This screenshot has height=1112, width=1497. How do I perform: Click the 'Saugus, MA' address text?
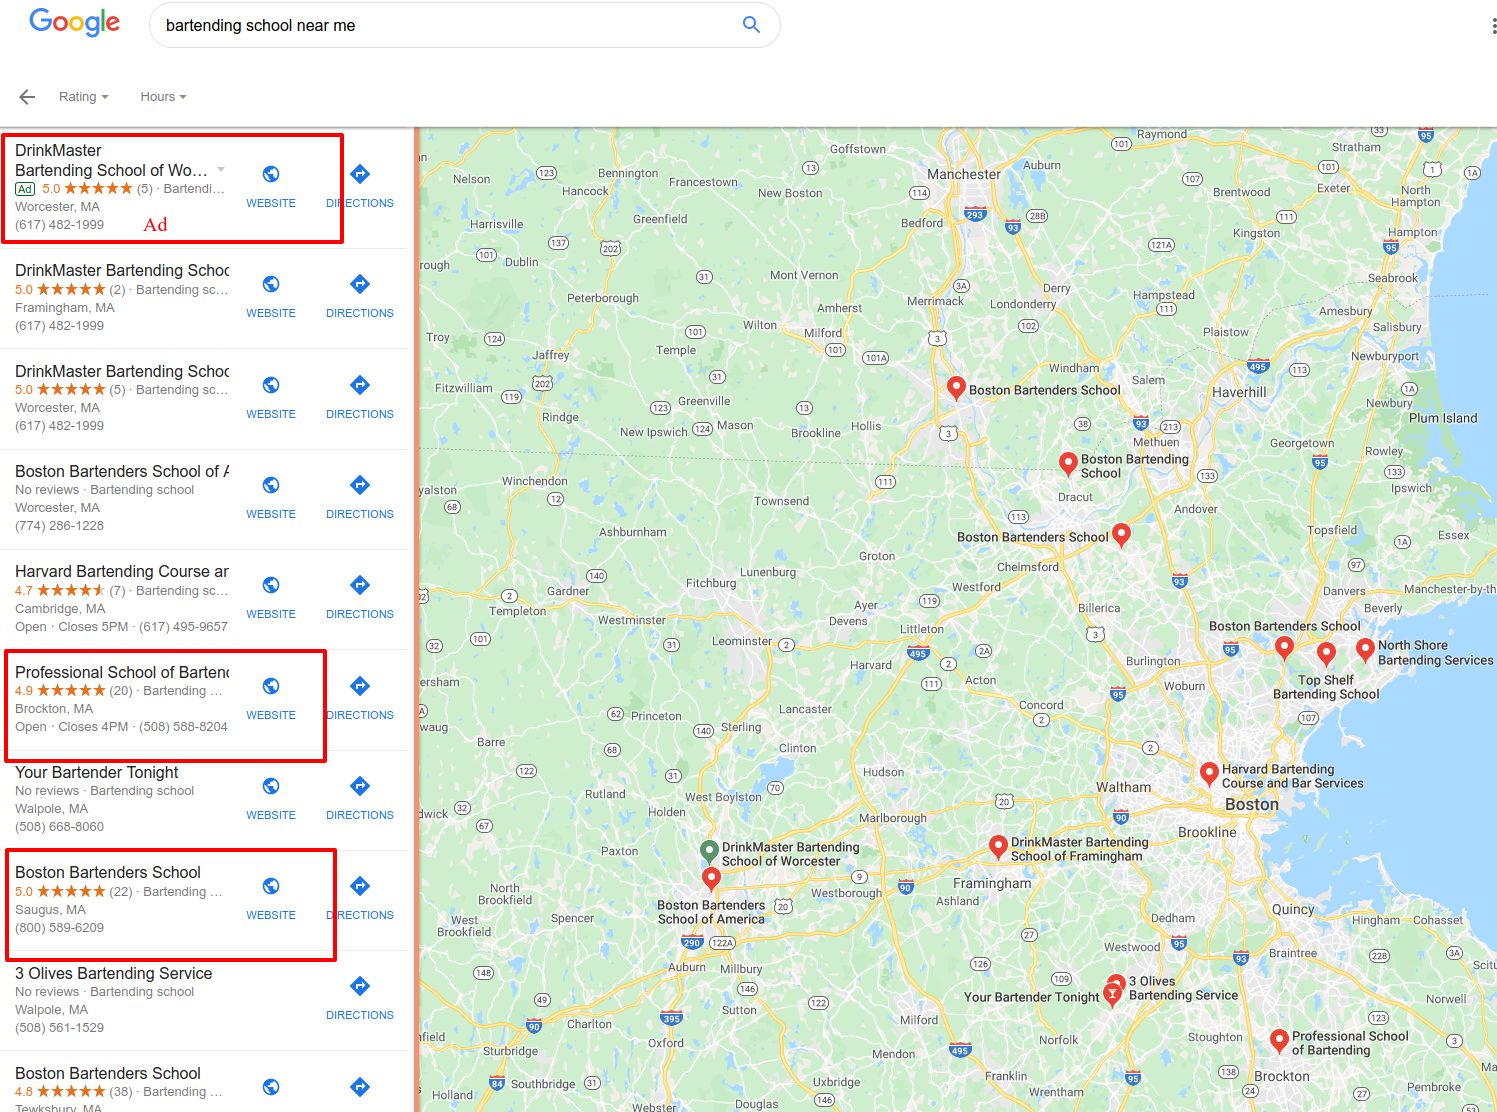click(50, 910)
